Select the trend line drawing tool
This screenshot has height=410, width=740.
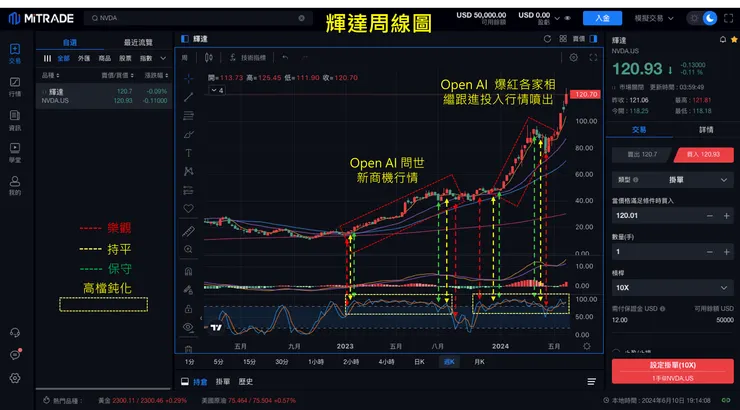(188, 97)
